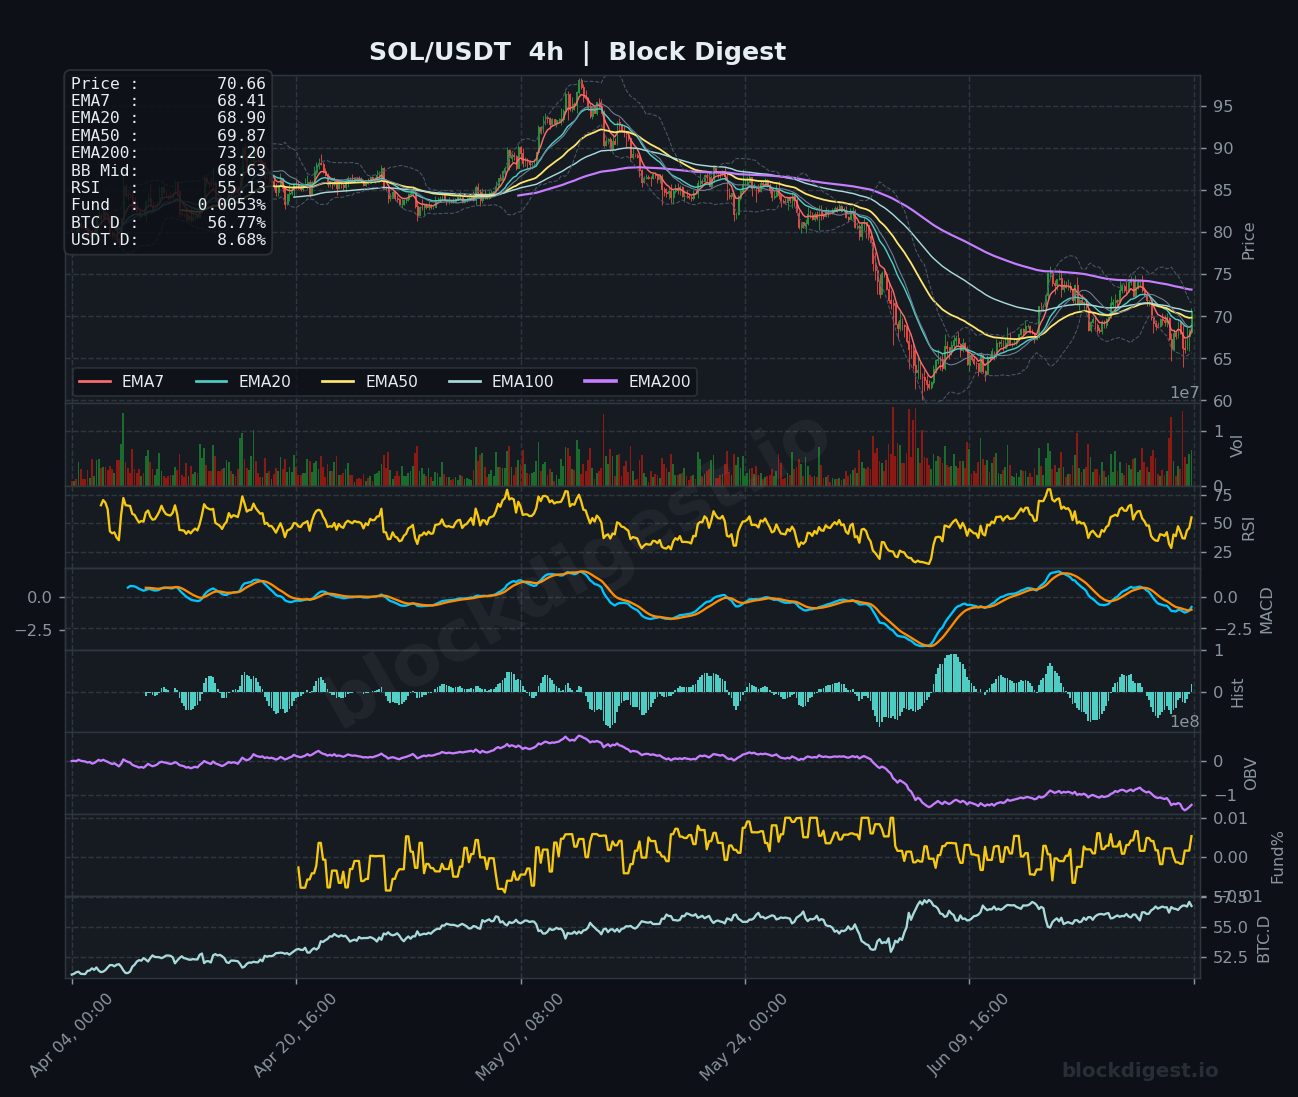Click the Vol axis label

point(1237,446)
